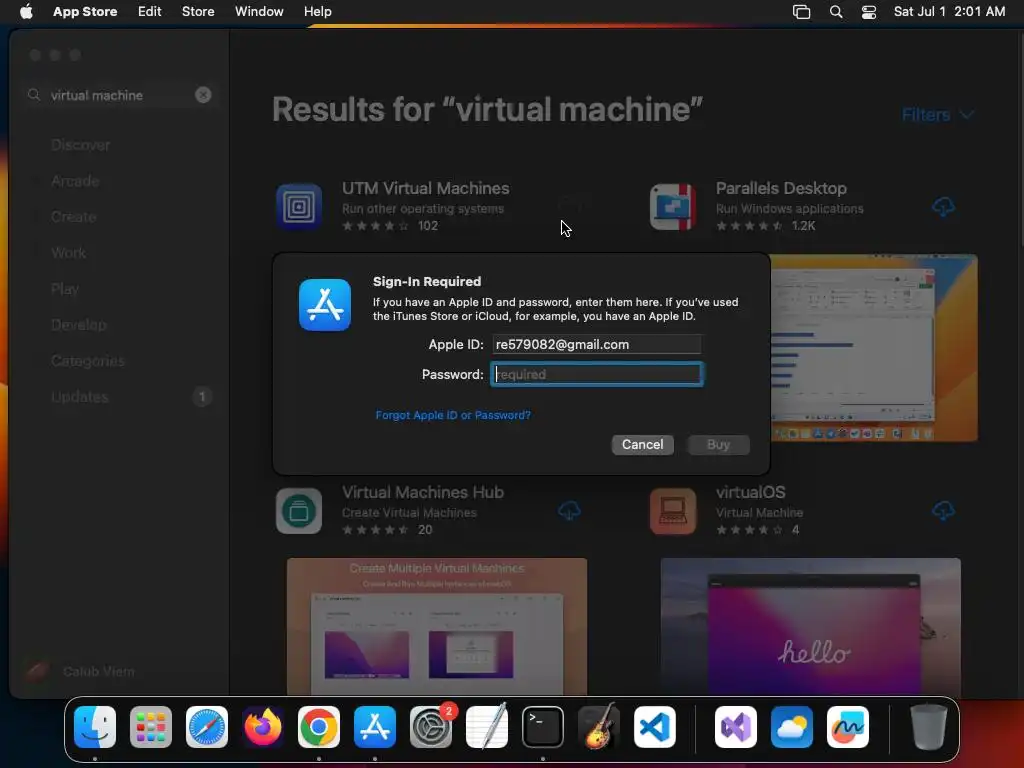Open Updates in sidebar
The width and height of the screenshot is (1024, 768).
click(x=80, y=396)
